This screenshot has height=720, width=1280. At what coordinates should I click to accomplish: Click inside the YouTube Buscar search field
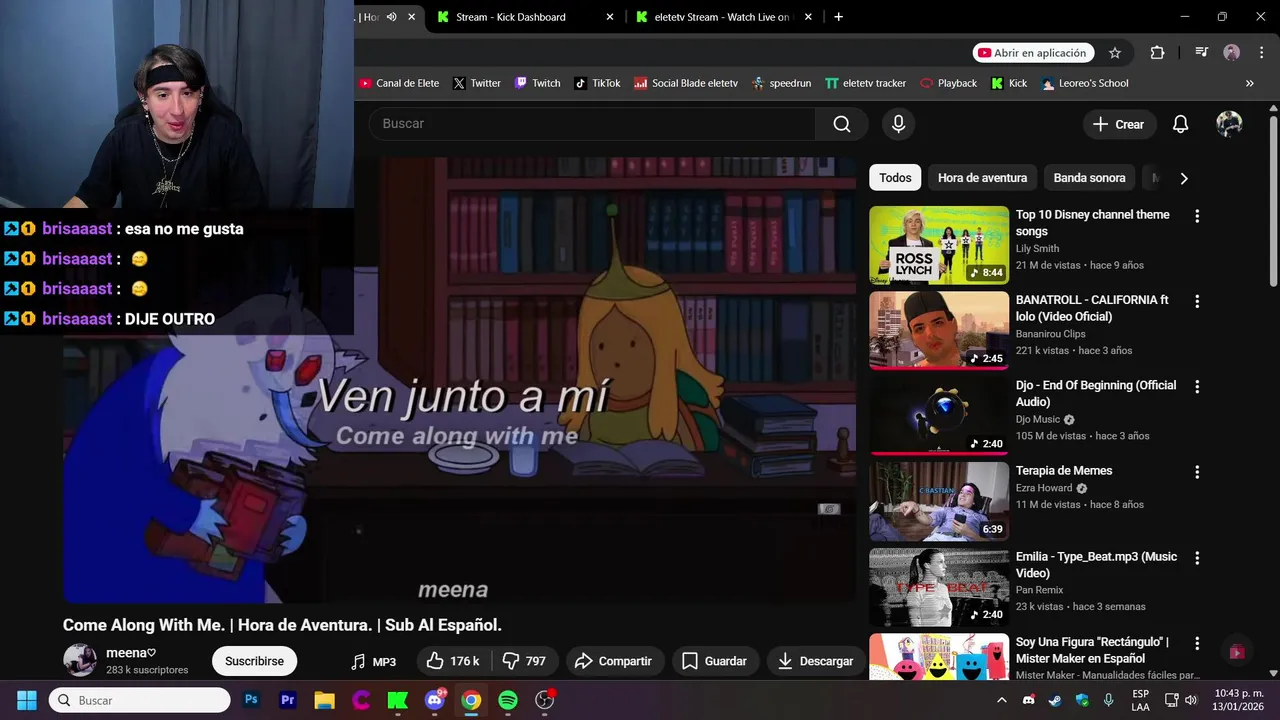(x=592, y=124)
